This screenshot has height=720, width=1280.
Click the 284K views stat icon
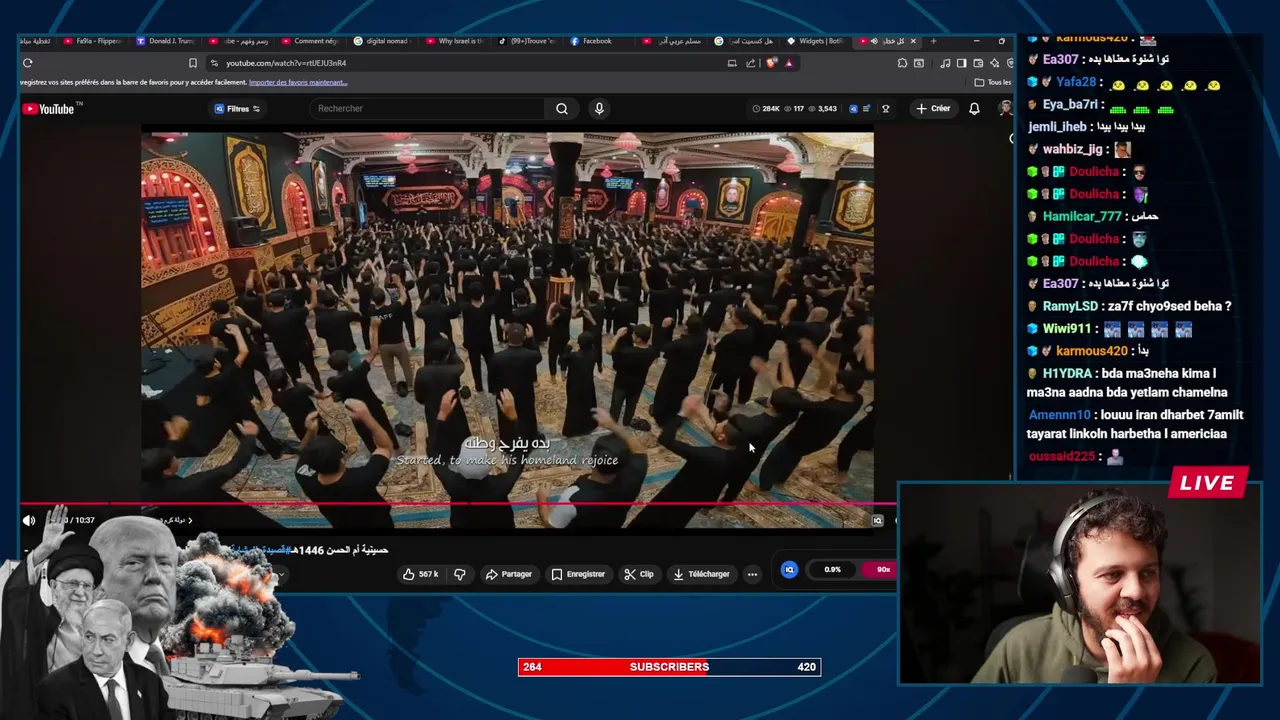tap(766, 108)
